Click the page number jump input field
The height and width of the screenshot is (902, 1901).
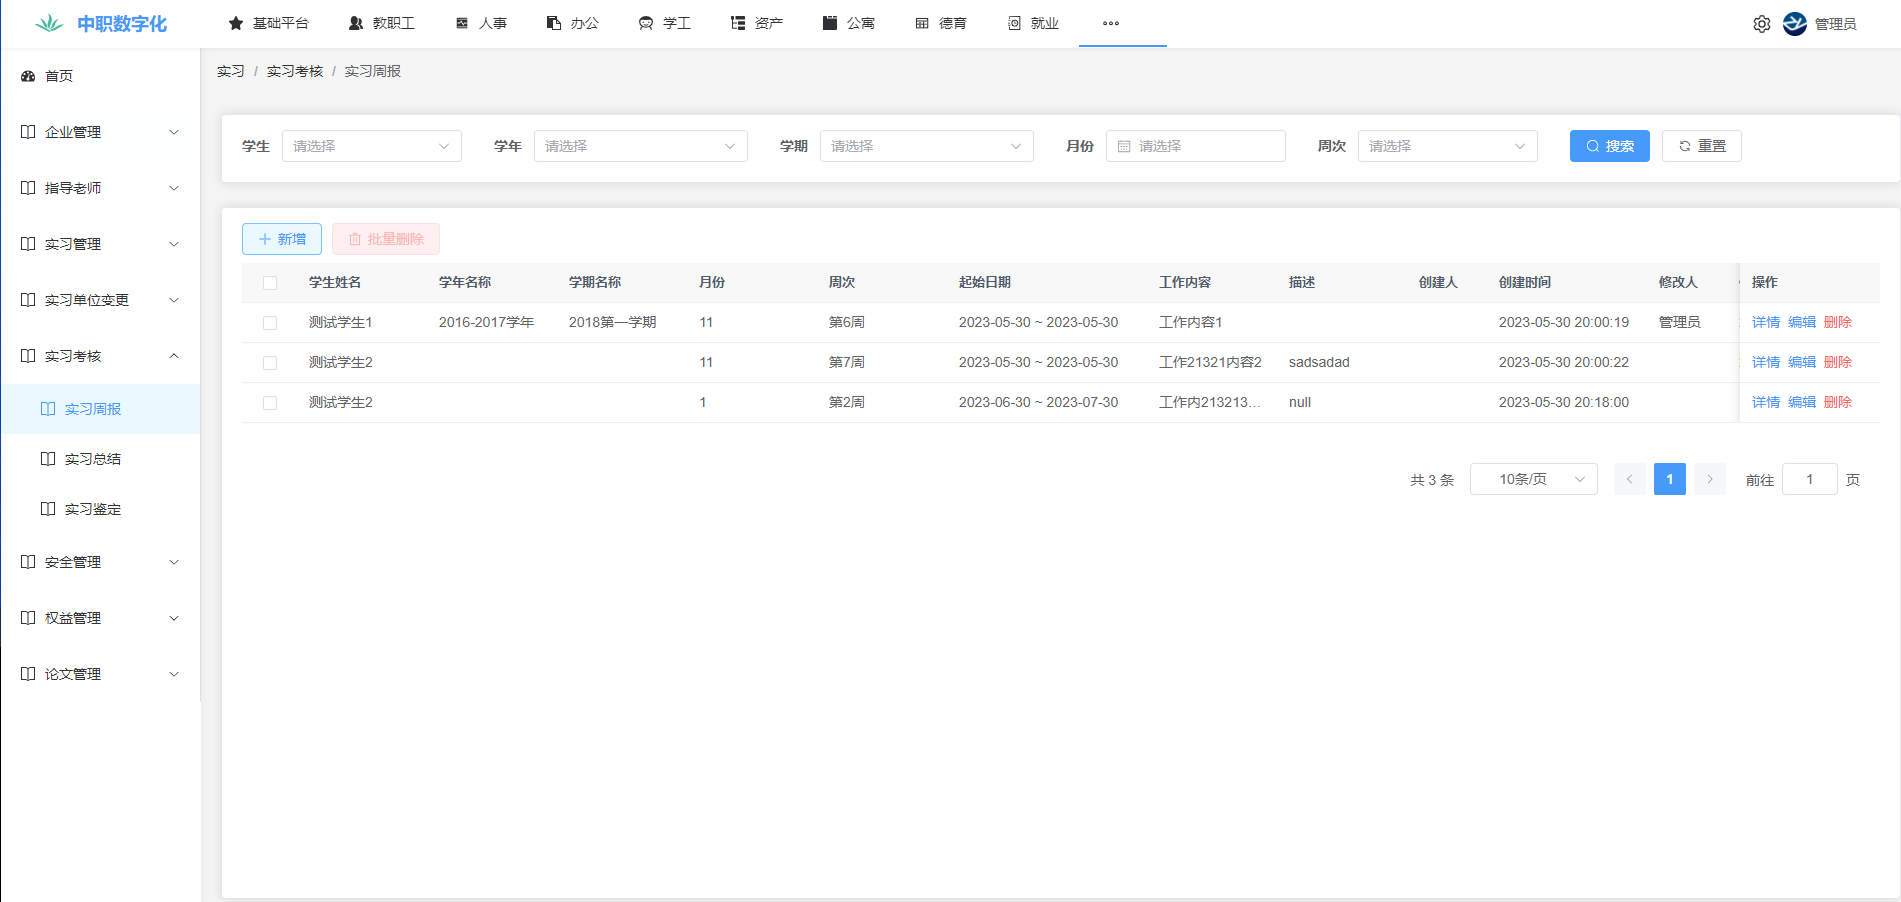(1809, 479)
